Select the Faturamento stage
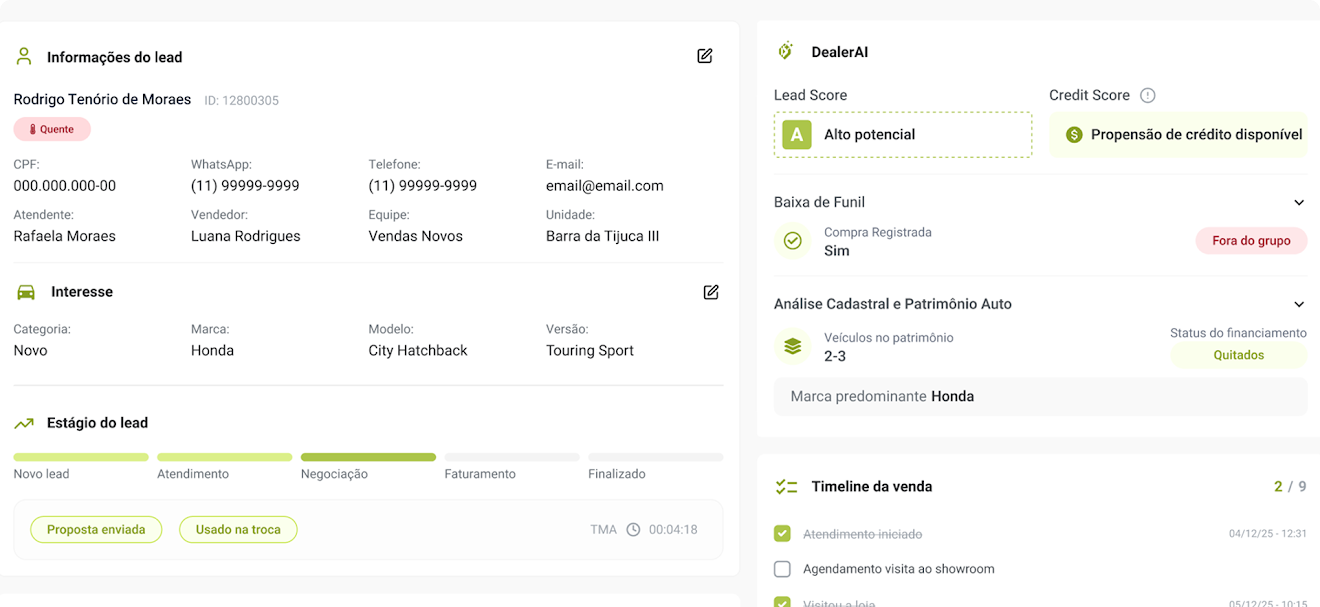This screenshot has width=1320, height=607. coord(512,457)
